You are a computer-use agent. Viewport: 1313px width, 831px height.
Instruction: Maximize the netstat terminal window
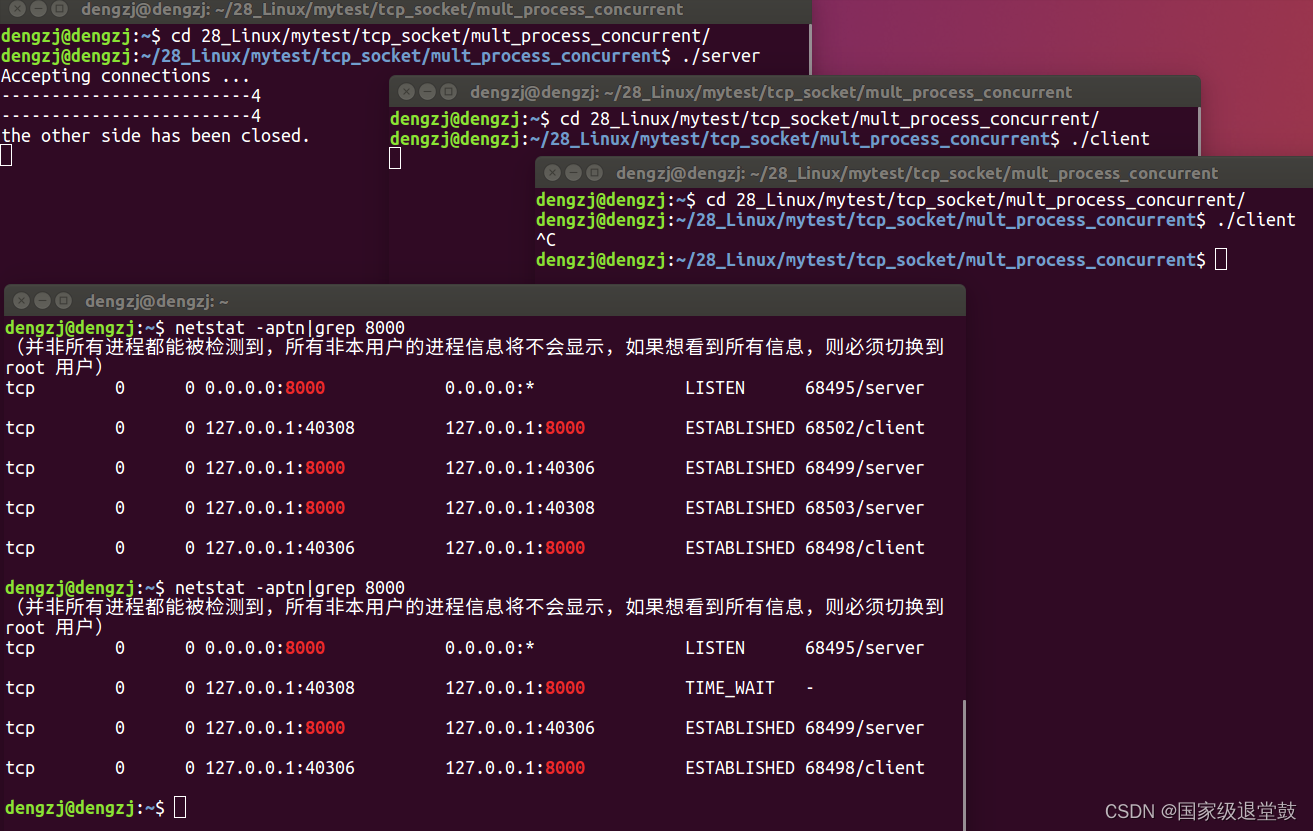(x=63, y=301)
